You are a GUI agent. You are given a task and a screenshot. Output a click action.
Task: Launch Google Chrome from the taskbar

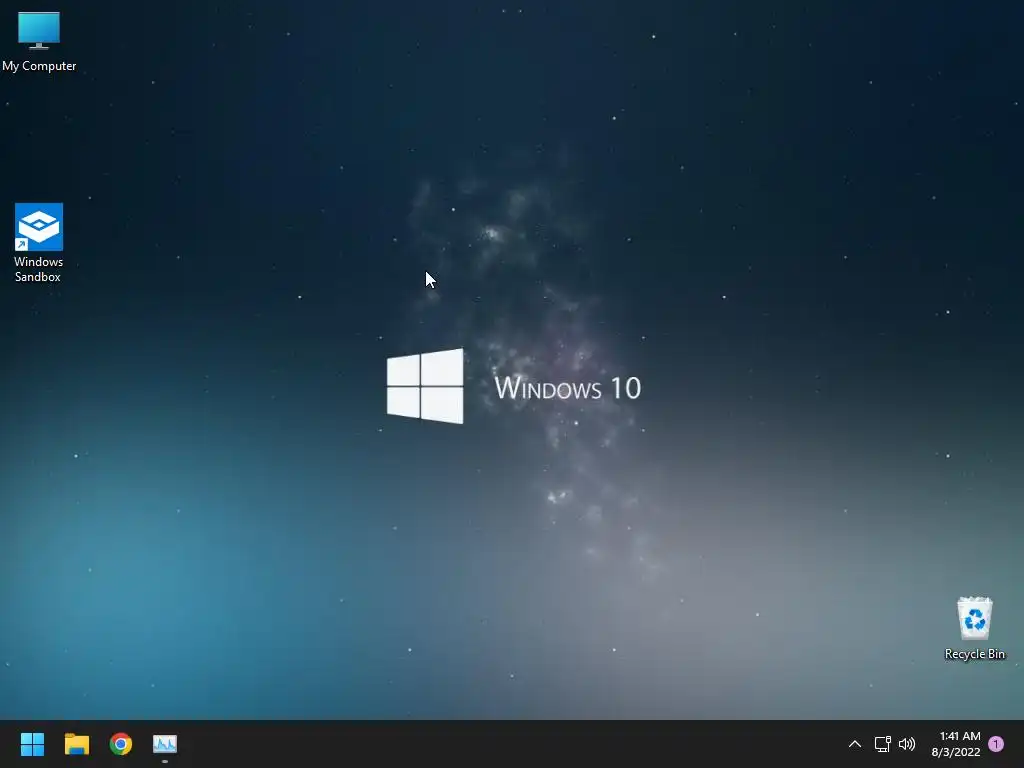click(121, 744)
